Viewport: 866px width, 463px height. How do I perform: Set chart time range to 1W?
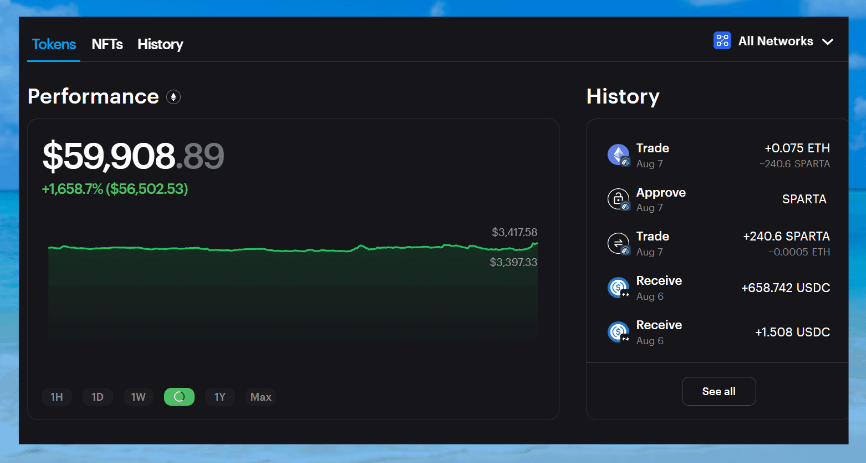click(138, 397)
